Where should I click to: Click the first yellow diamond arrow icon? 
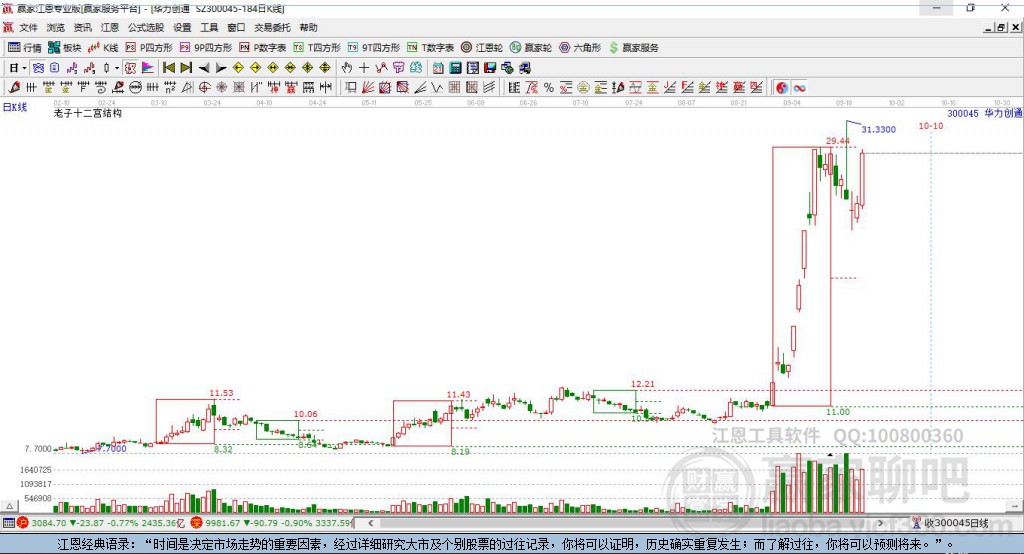pos(238,68)
